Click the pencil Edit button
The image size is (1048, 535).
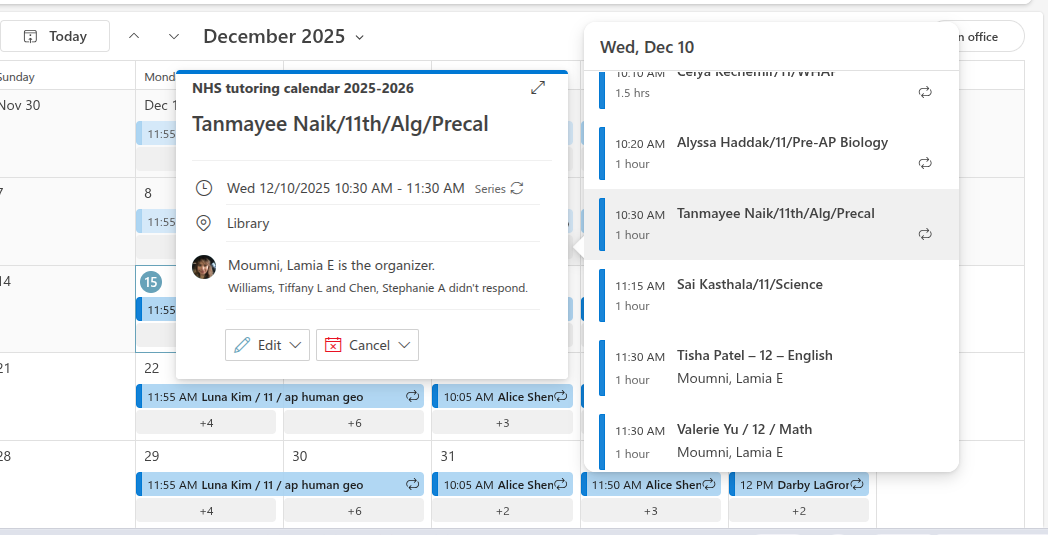pyautogui.click(x=257, y=345)
